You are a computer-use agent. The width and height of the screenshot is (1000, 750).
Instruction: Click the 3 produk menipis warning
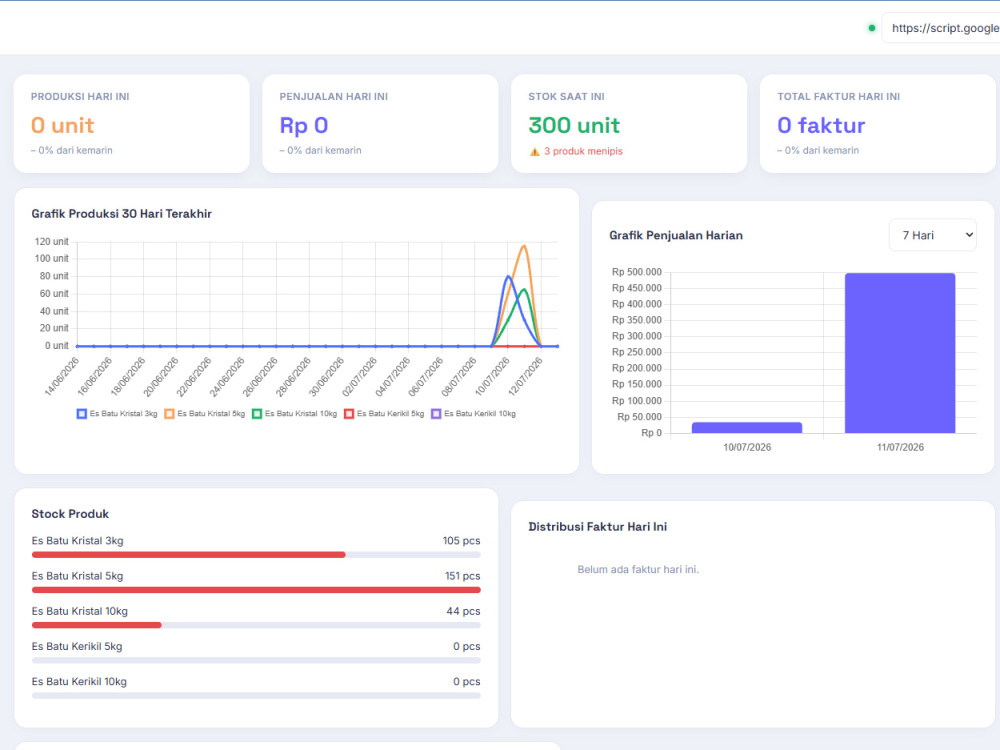(583, 151)
